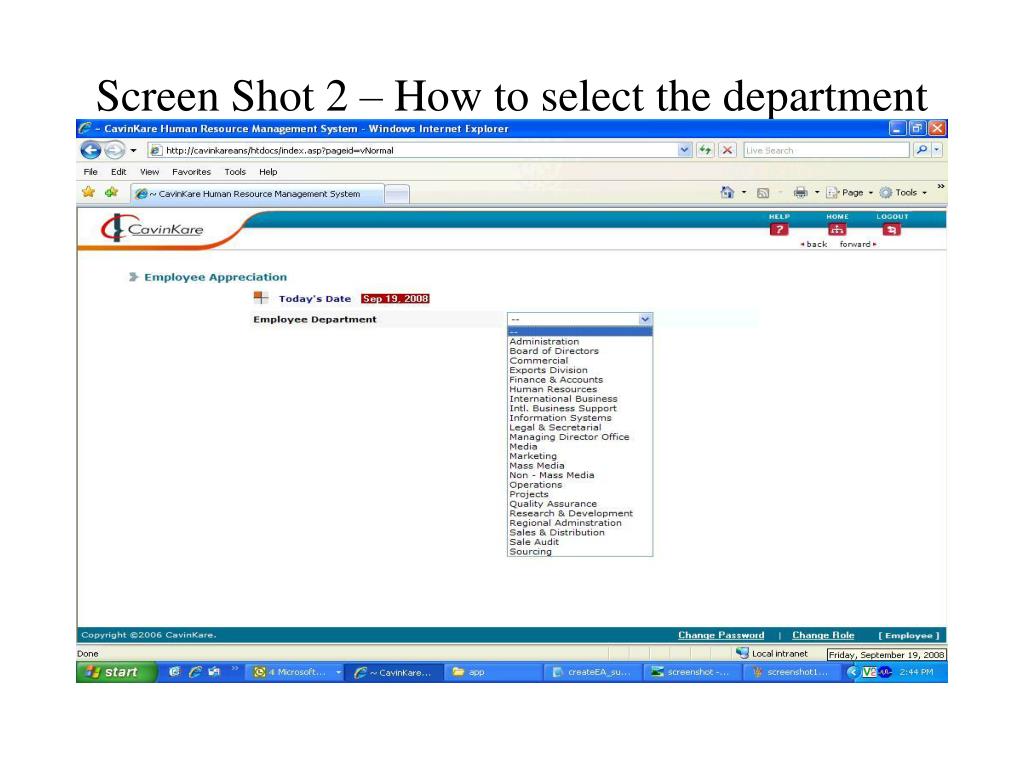Click the RSS feeds toolbar icon
Image resolution: width=1024 pixels, height=768 pixels.
click(763, 193)
